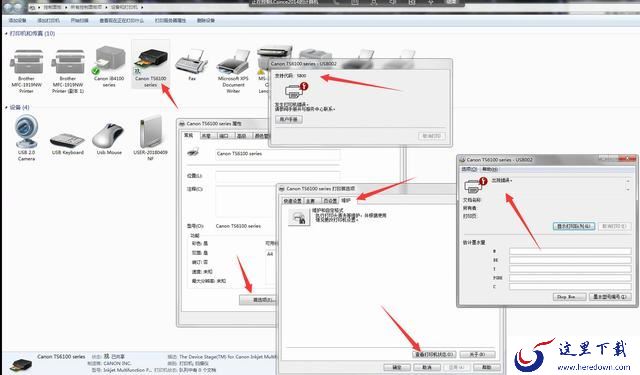
Task: Select the USER-20180409NF computer icon
Action: [x=150, y=138]
